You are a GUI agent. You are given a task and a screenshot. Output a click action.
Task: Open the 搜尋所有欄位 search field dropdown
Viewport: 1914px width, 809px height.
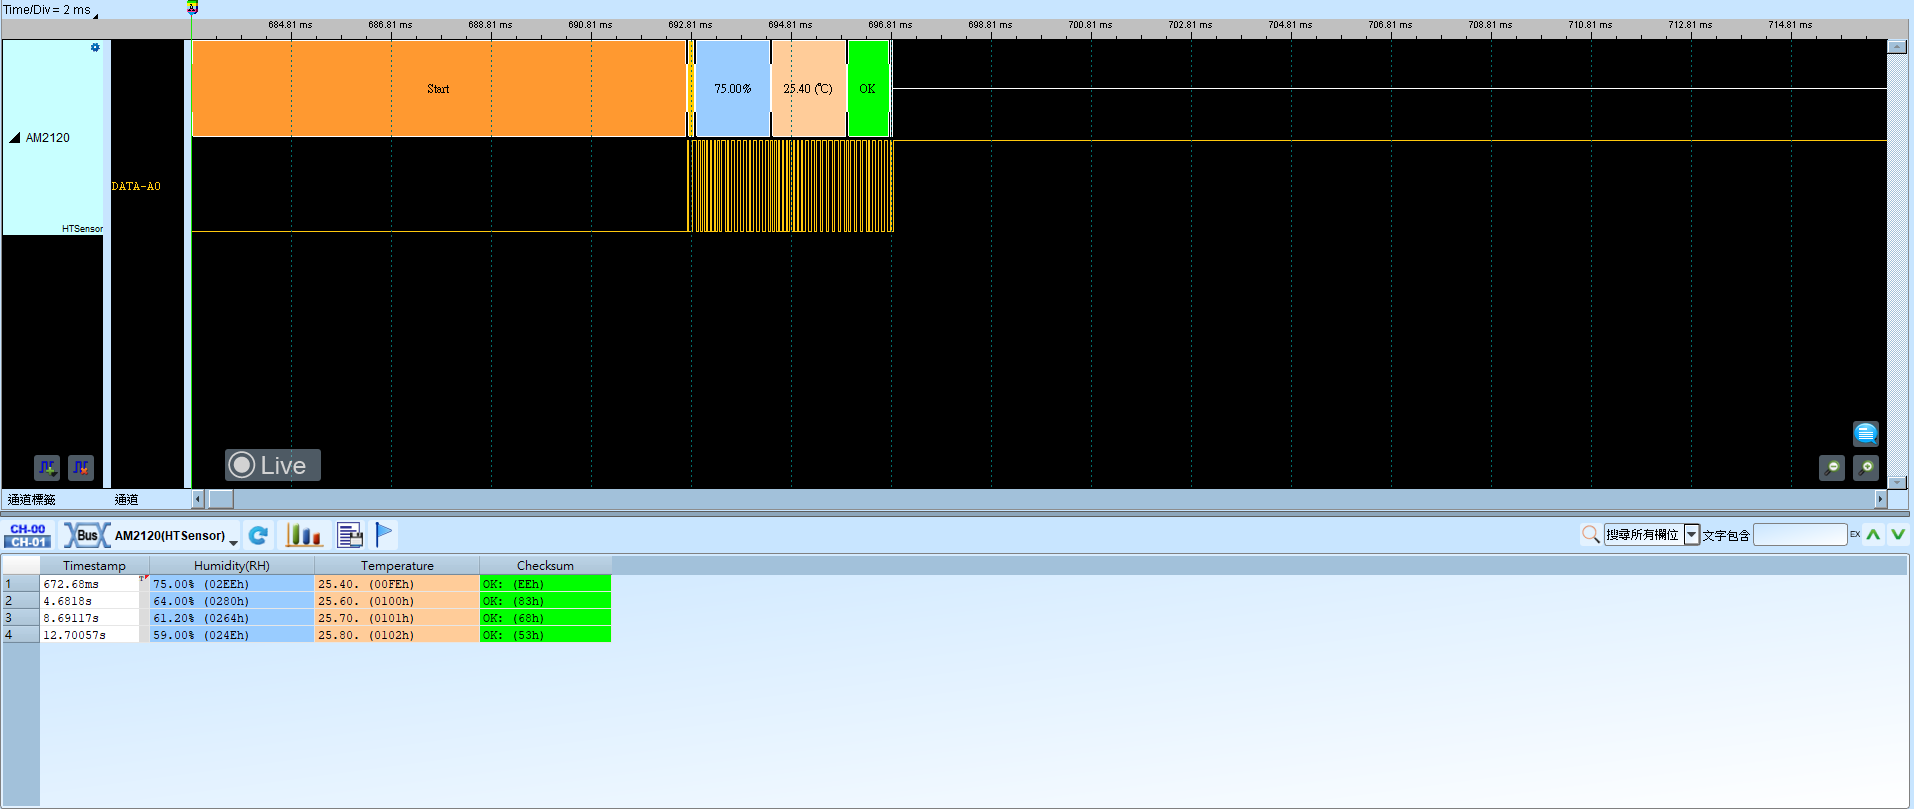pyautogui.click(x=1692, y=535)
